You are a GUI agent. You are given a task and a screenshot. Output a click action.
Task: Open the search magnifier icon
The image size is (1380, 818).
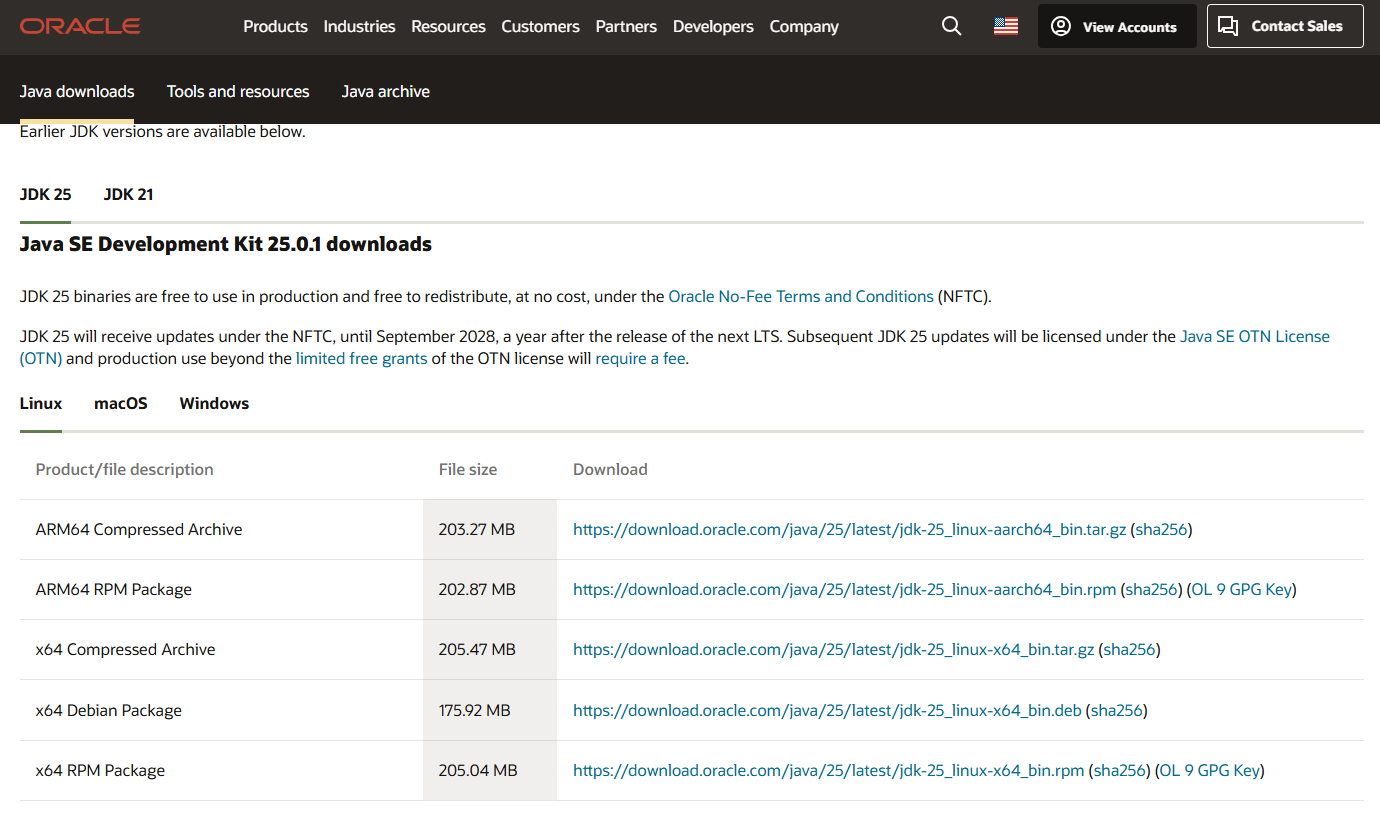[x=951, y=26]
